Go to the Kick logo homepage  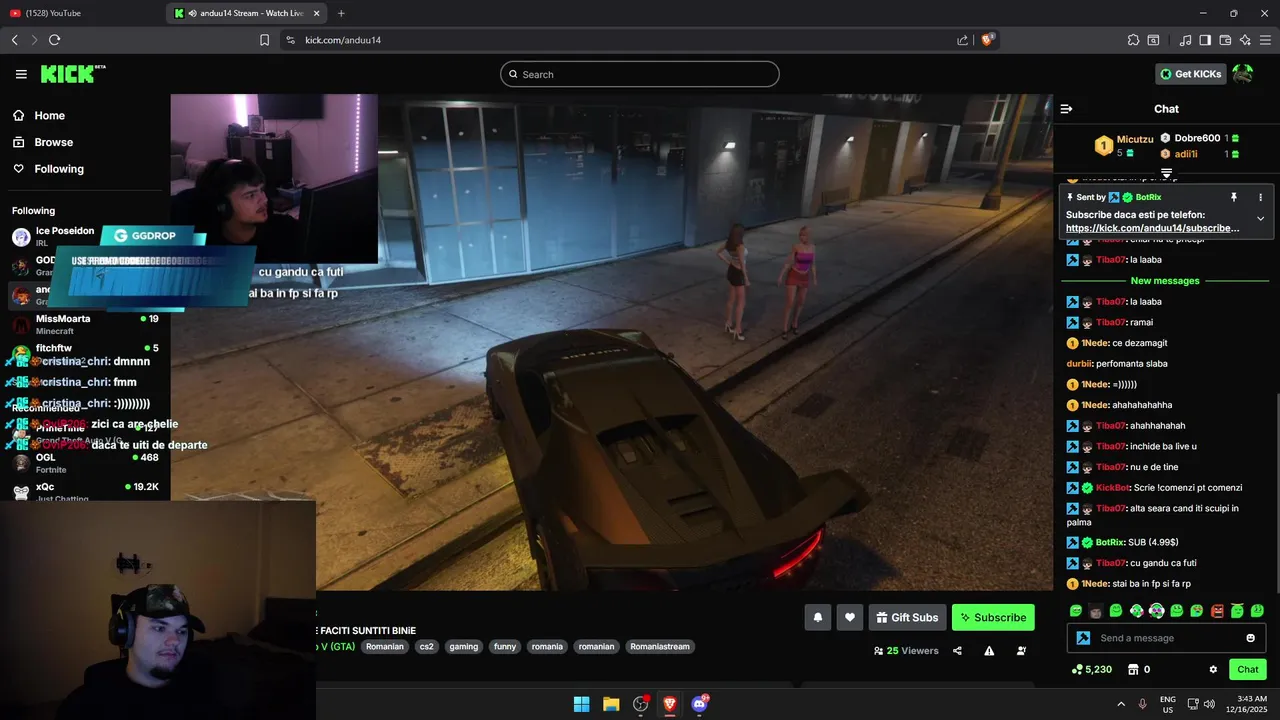72,74
